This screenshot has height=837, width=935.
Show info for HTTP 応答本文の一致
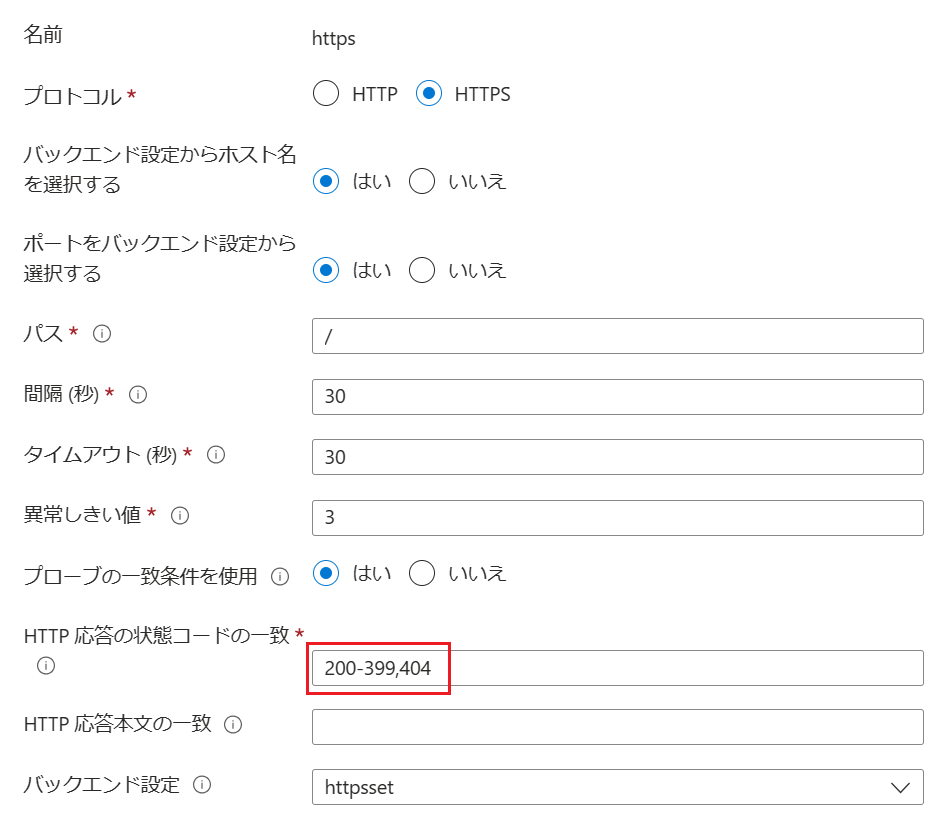coord(233,725)
